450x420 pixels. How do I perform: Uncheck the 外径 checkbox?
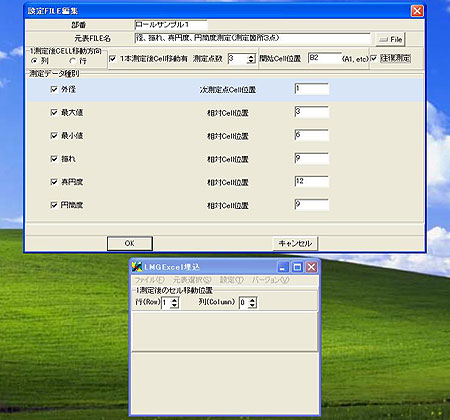coord(54,89)
